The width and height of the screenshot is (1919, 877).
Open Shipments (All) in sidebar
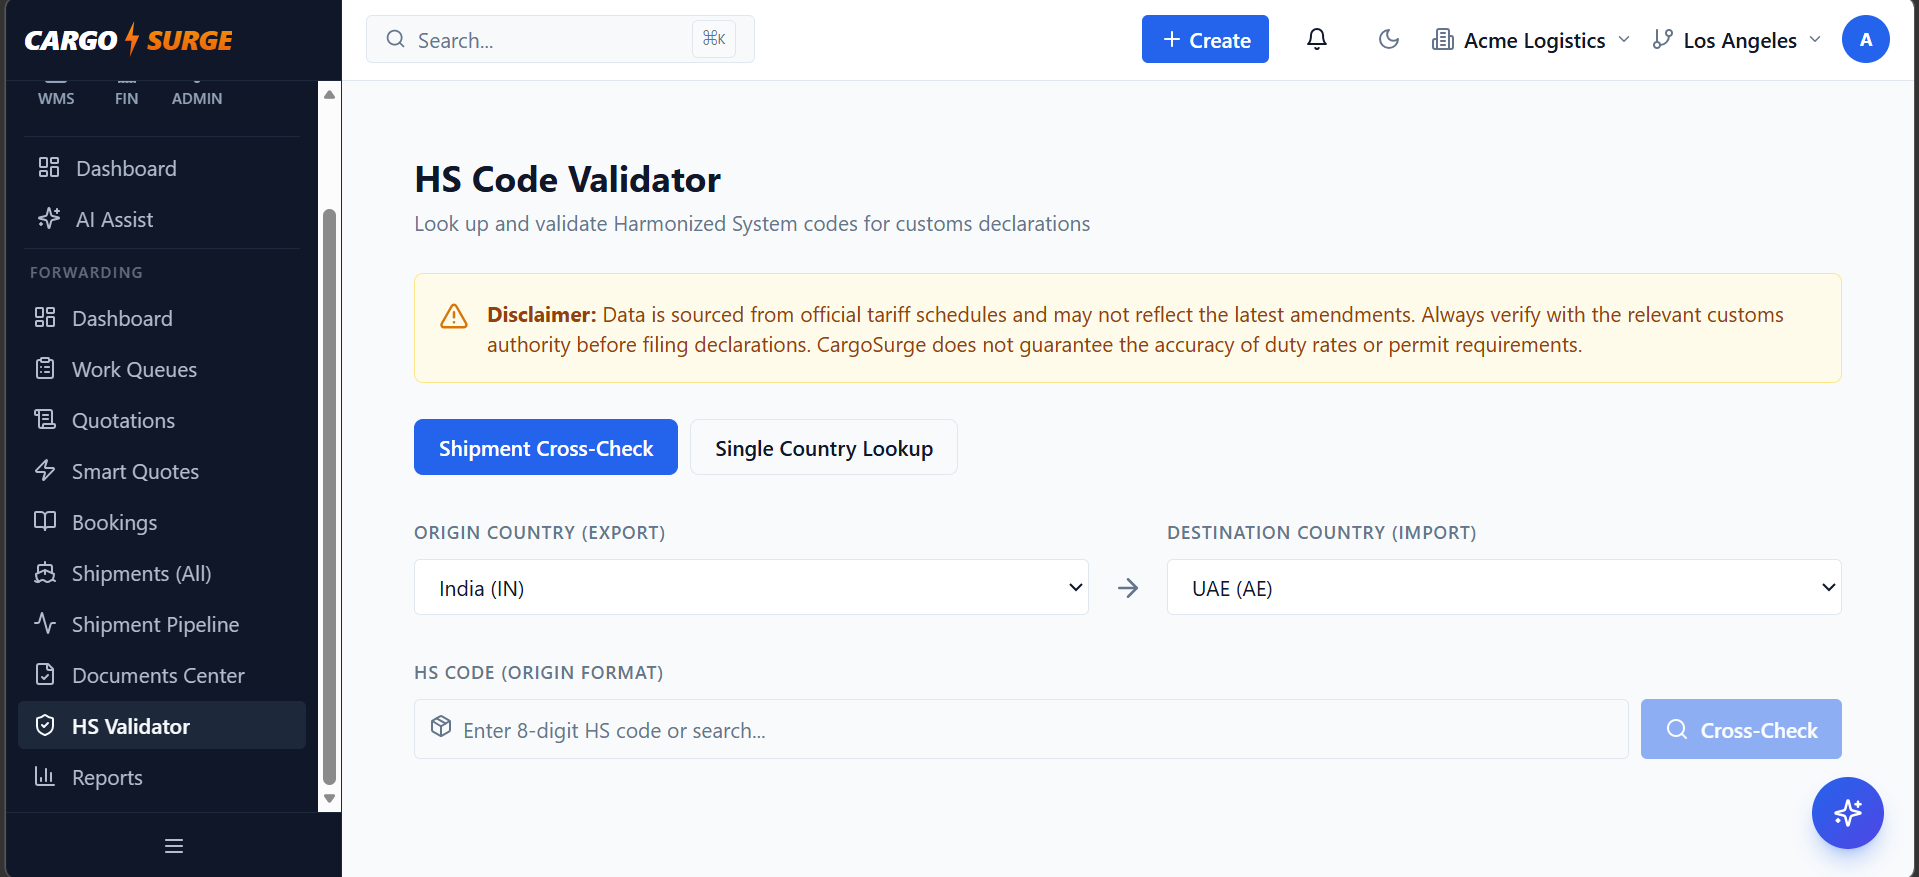(160, 573)
